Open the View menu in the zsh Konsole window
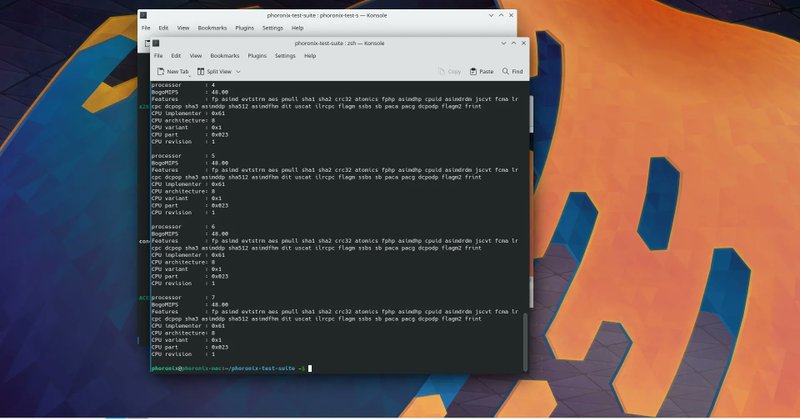 [x=196, y=56]
